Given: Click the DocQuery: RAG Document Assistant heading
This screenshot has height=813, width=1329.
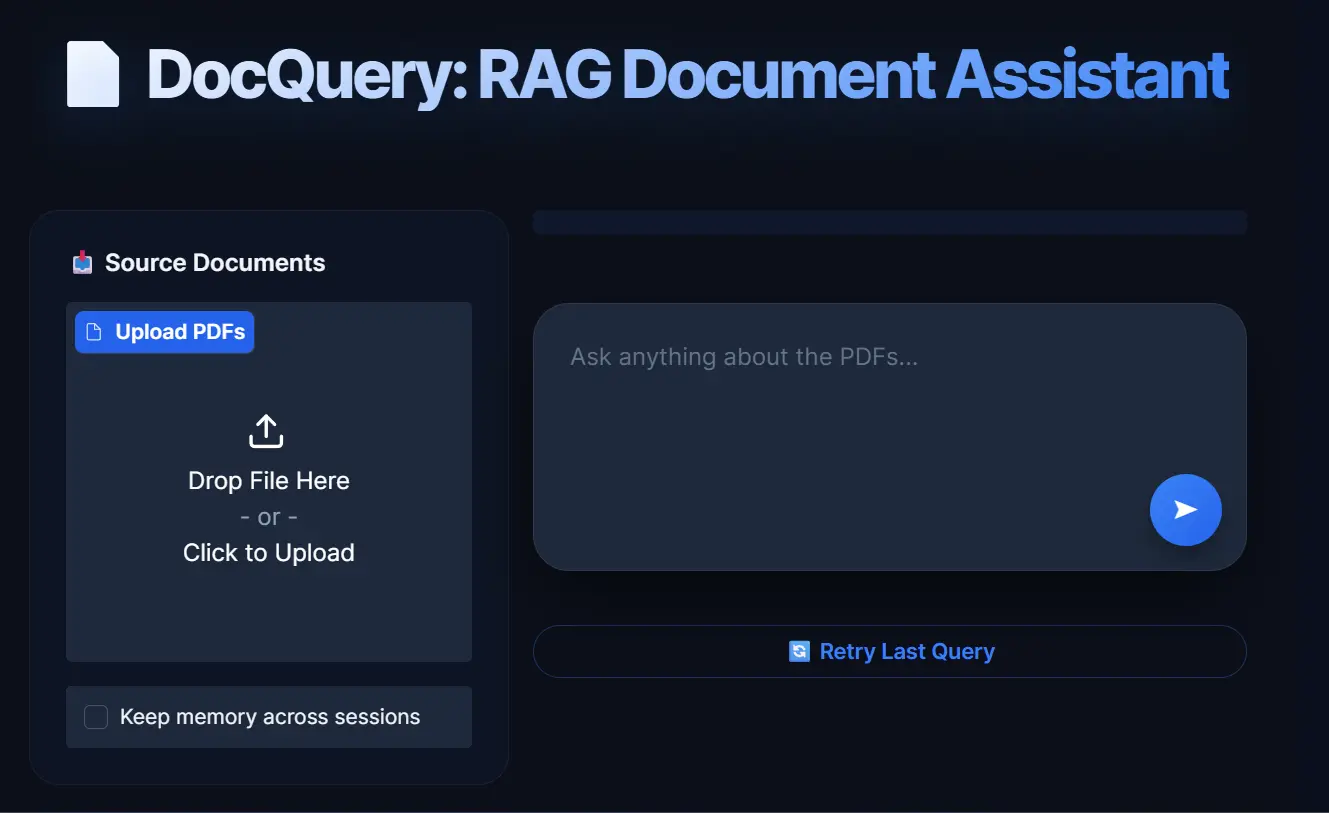Looking at the screenshot, I should tap(686, 74).
